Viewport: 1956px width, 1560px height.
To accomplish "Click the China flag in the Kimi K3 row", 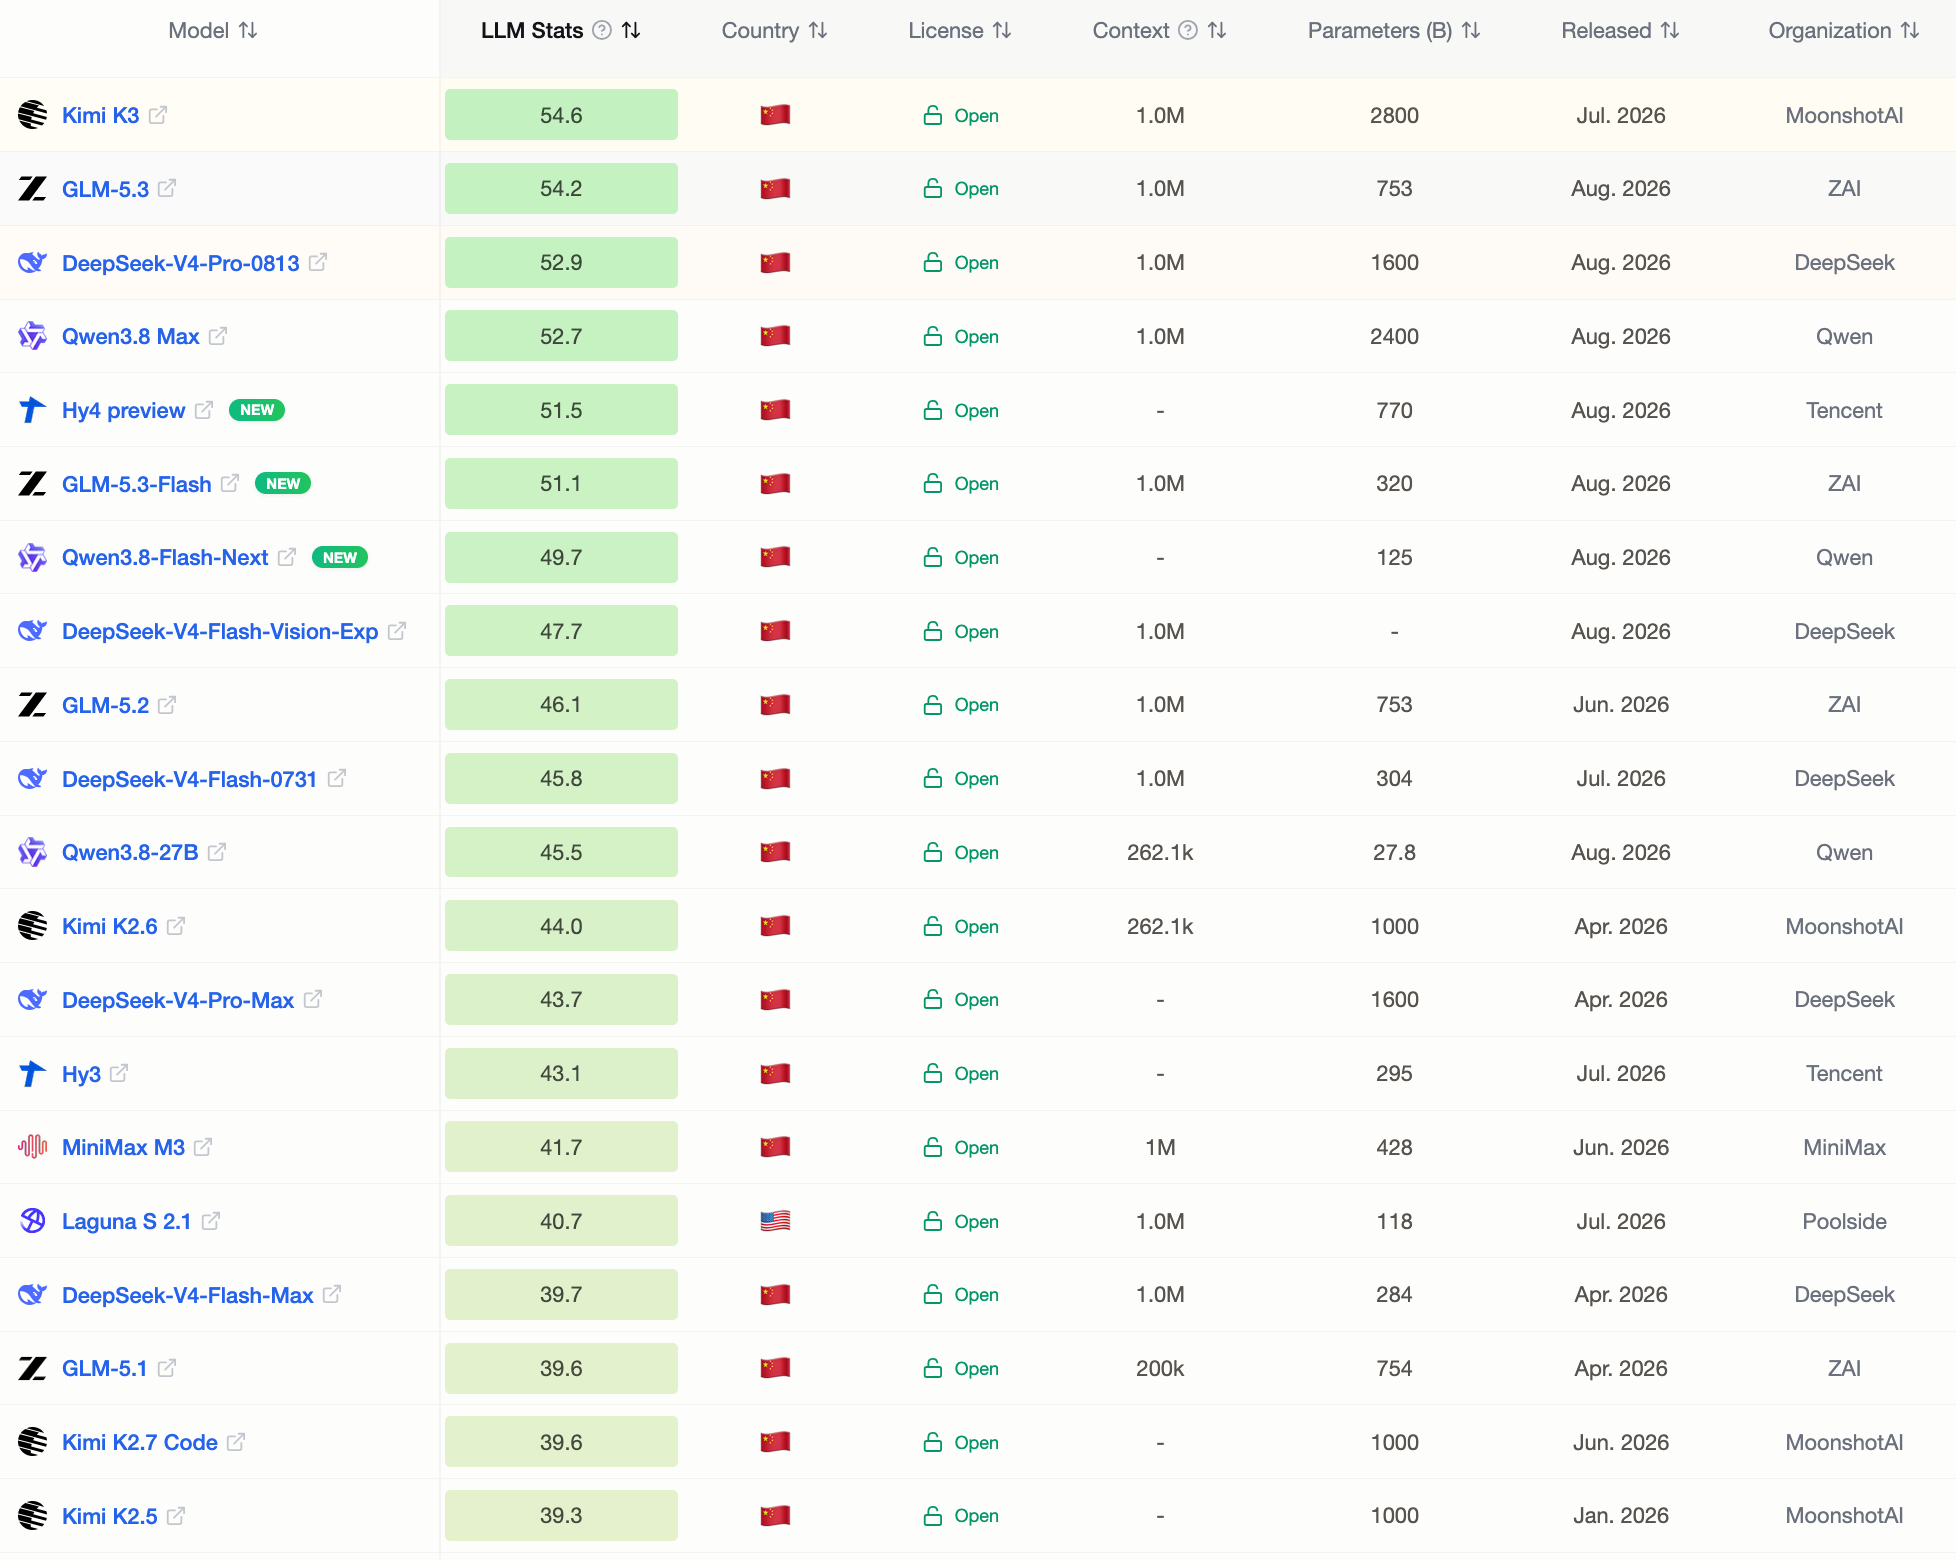I will tap(775, 115).
